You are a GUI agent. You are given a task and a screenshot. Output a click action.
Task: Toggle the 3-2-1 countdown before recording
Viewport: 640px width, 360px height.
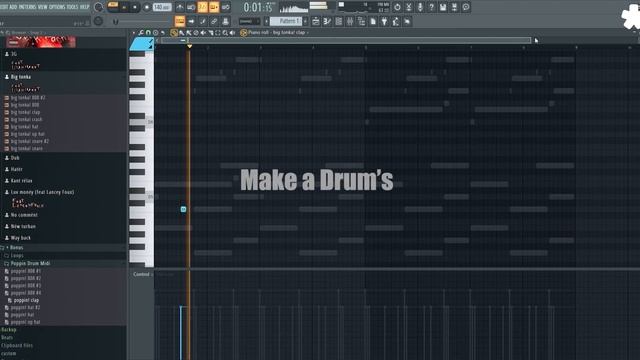tap(202, 7)
